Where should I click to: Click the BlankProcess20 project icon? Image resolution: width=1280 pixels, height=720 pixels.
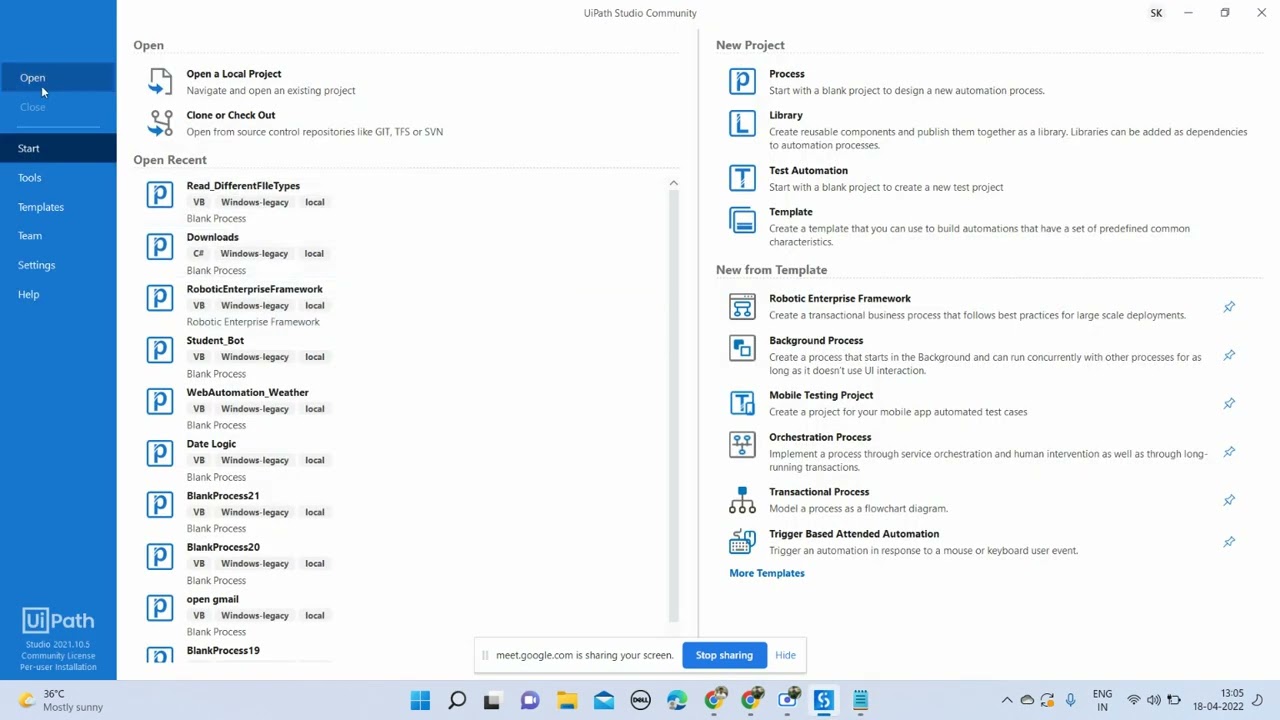click(160, 556)
